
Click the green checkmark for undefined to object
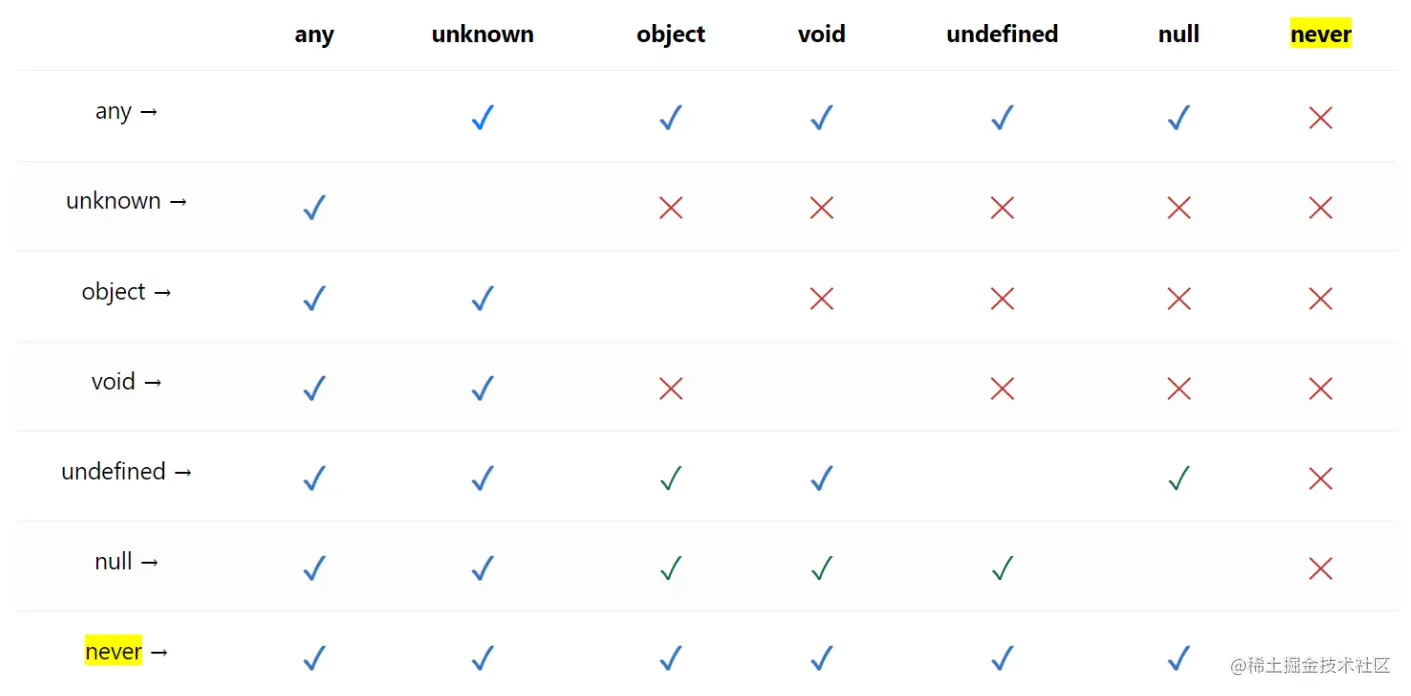pos(671,479)
